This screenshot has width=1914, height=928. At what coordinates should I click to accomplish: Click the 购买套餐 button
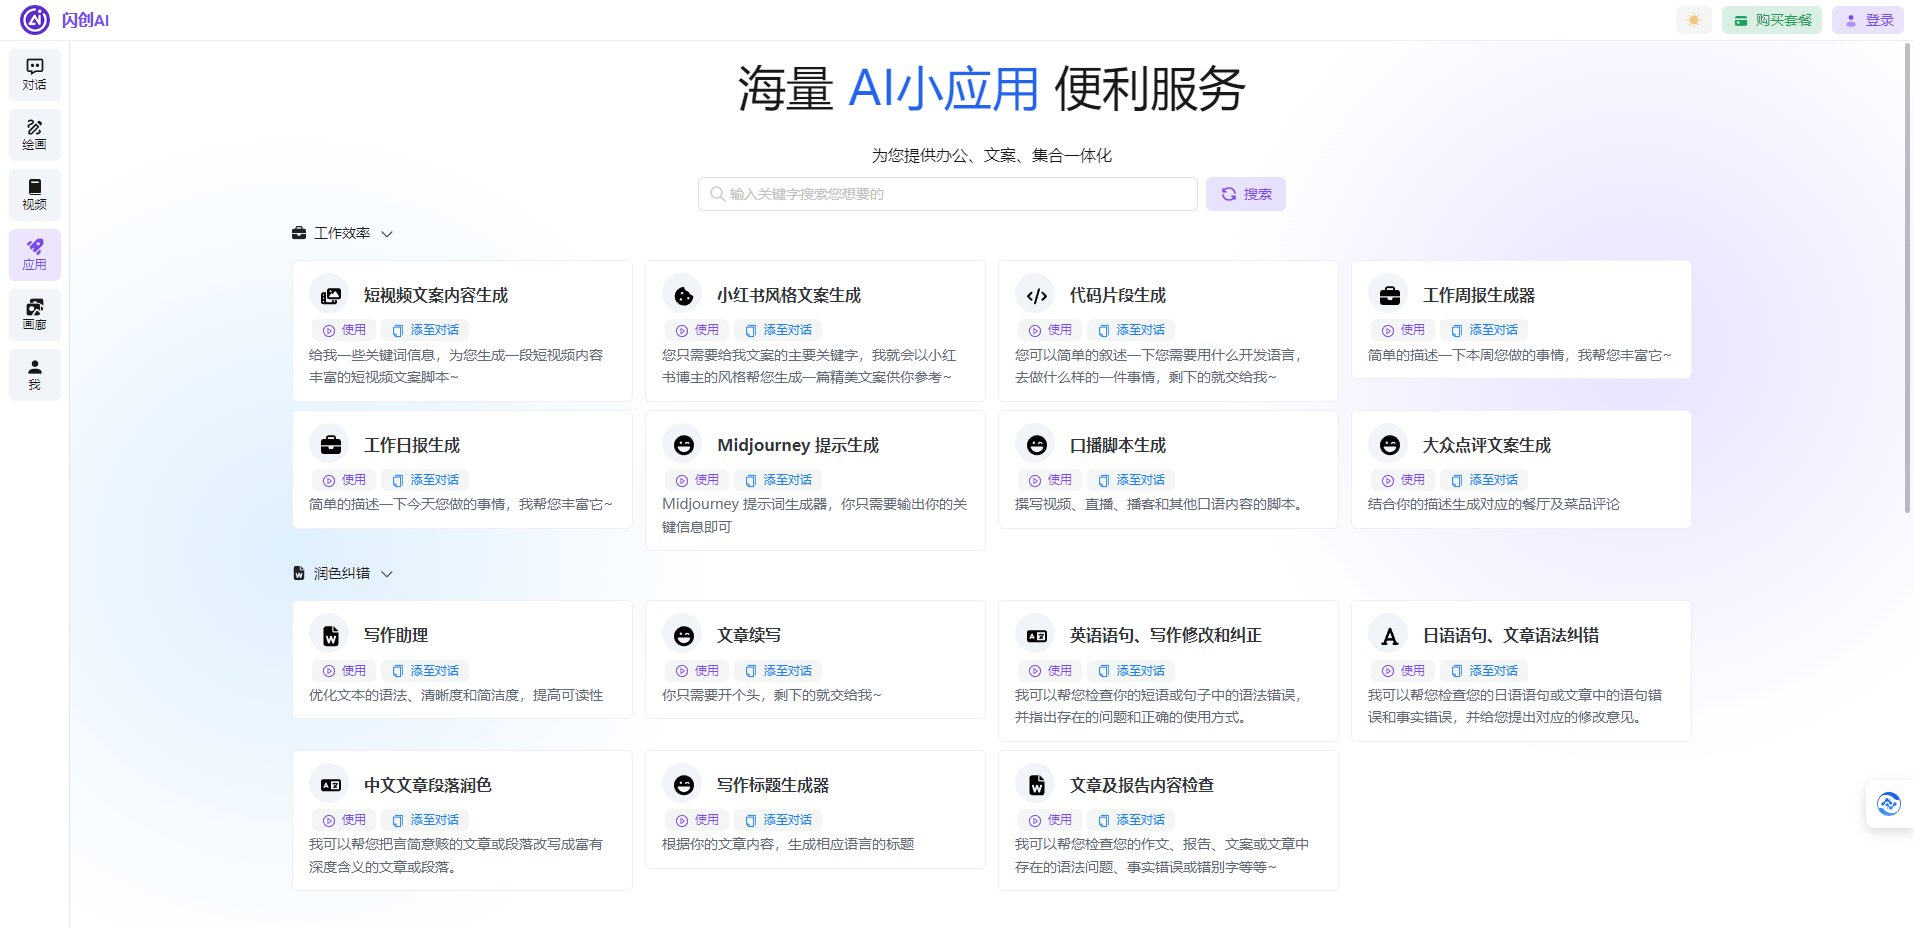click(x=1771, y=19)
